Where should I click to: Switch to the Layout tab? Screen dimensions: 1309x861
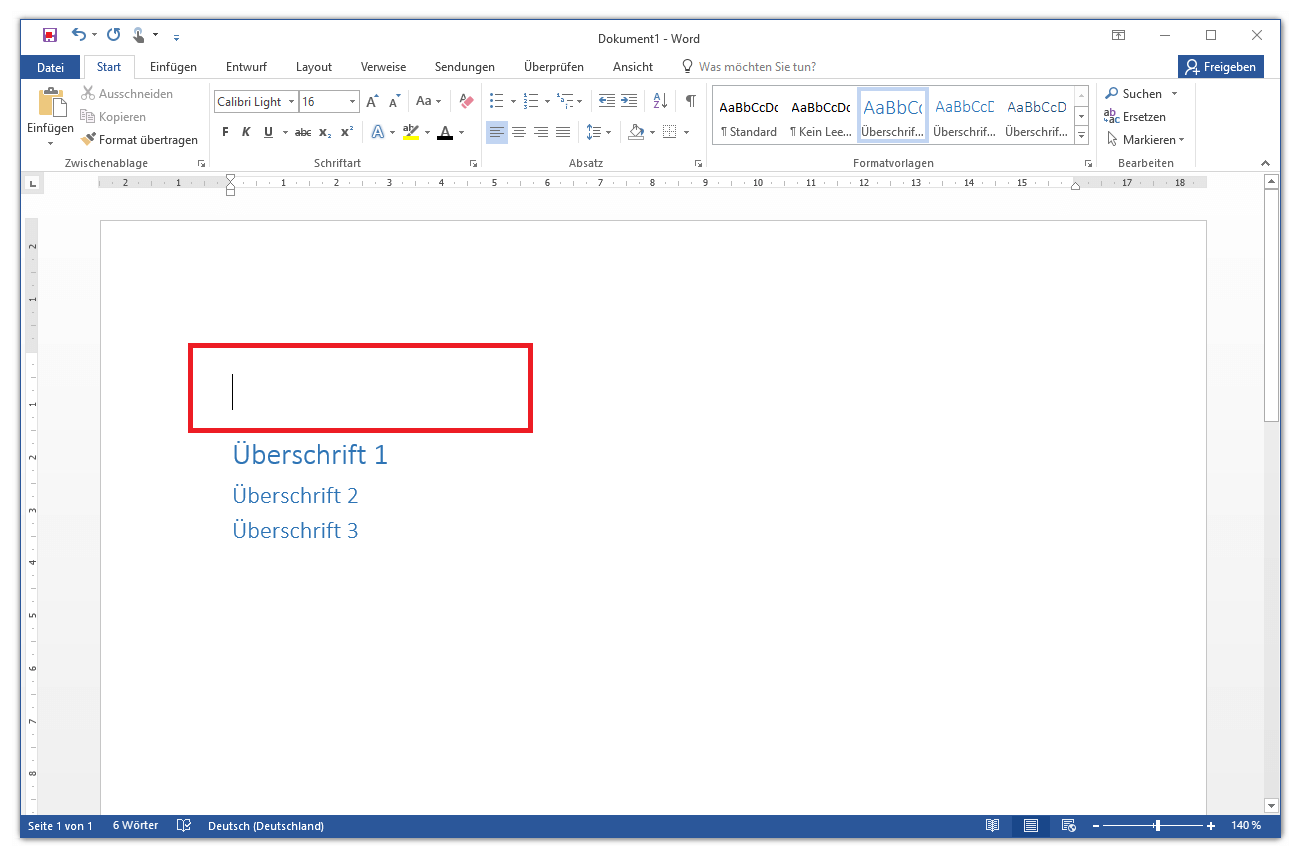313,67
